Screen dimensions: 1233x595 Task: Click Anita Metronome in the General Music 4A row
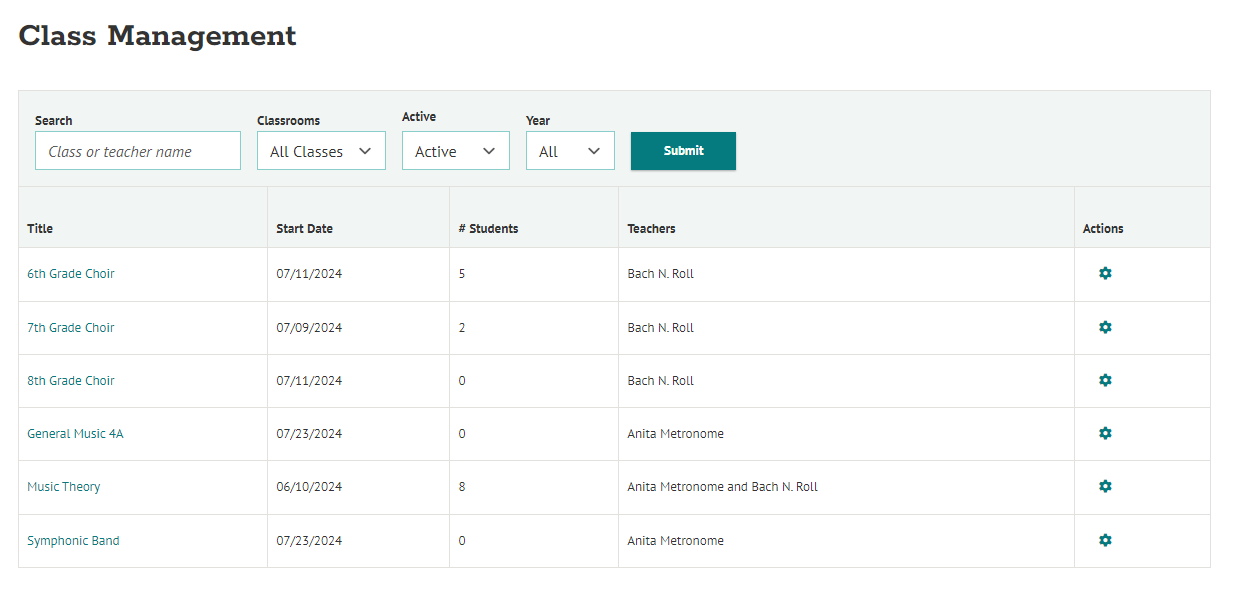[x=675, y=434]
